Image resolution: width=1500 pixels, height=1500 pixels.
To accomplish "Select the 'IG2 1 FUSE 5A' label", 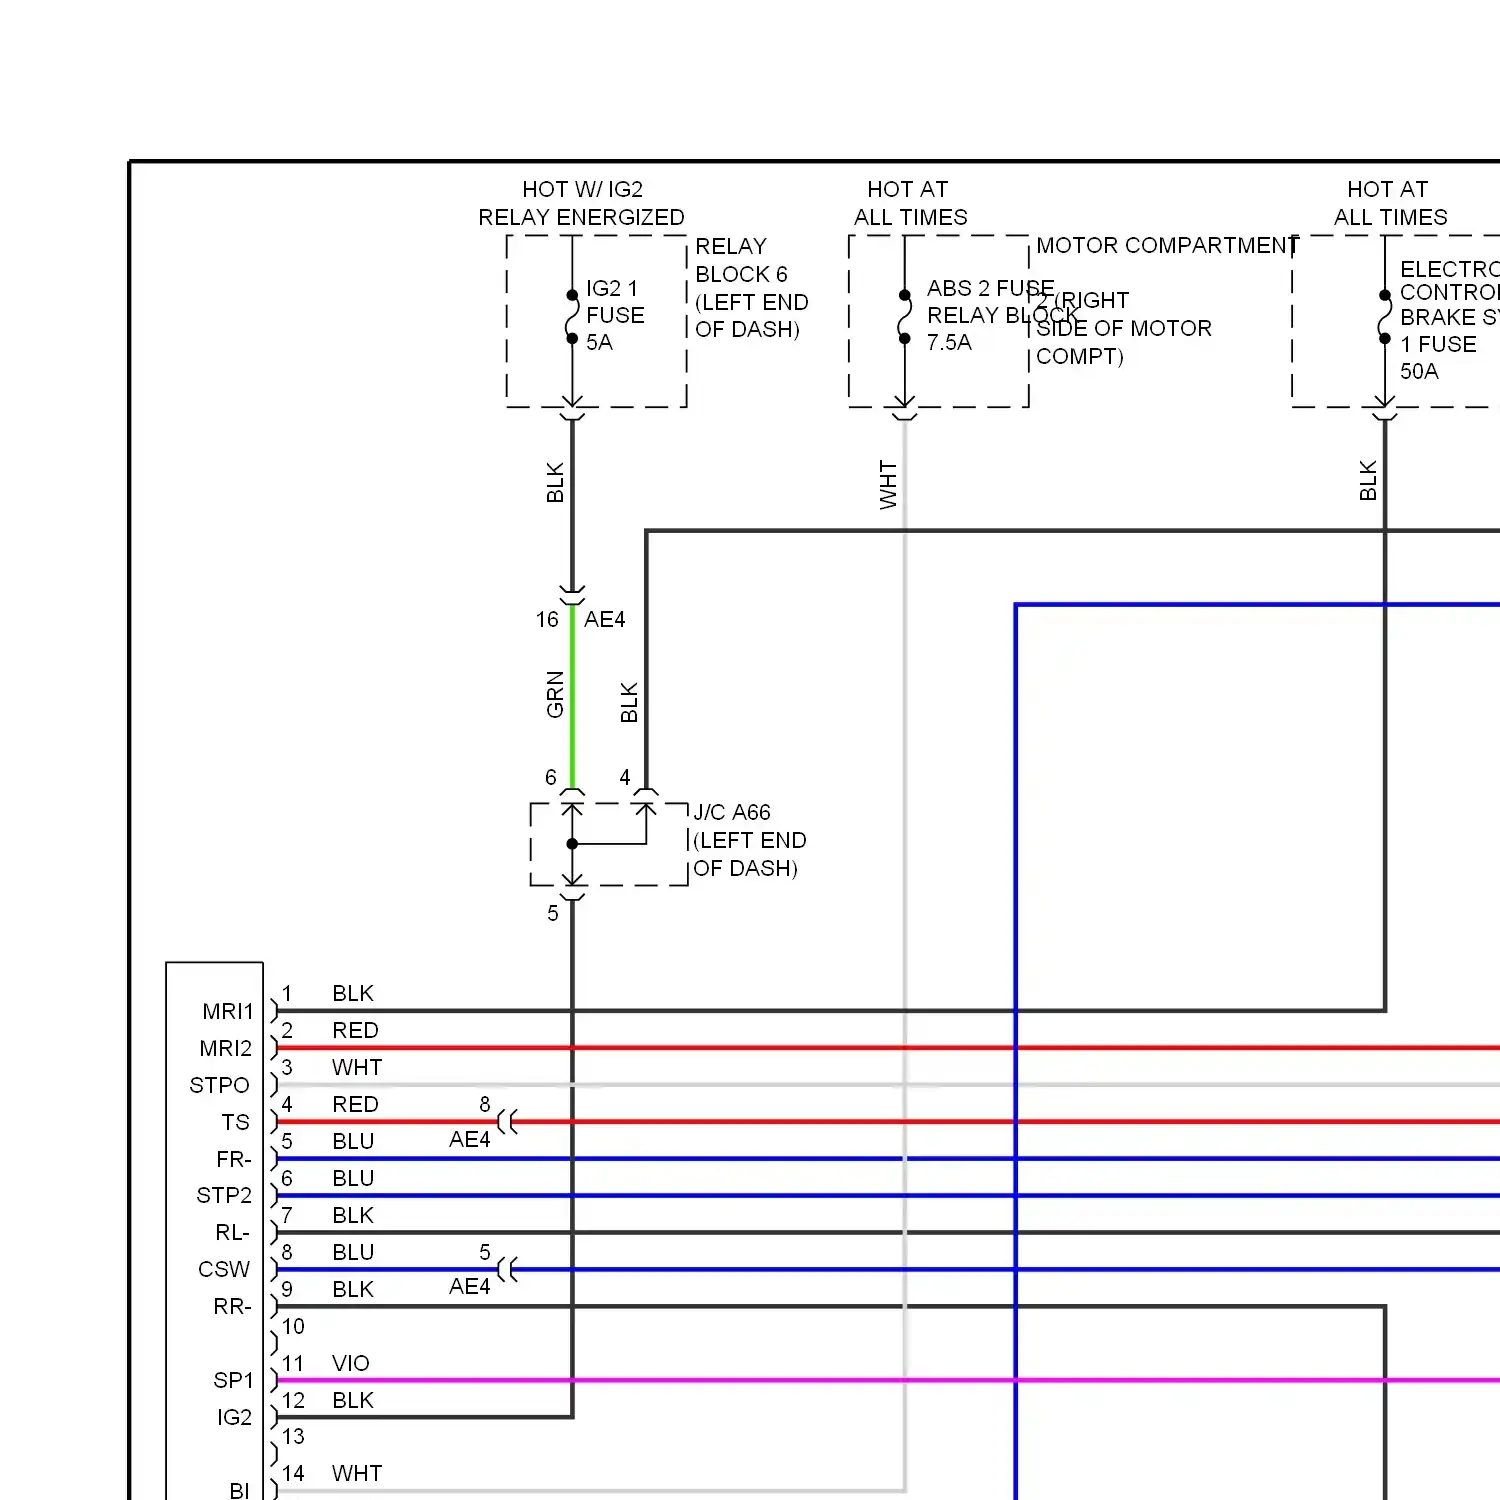I will (x=615, y=315).
